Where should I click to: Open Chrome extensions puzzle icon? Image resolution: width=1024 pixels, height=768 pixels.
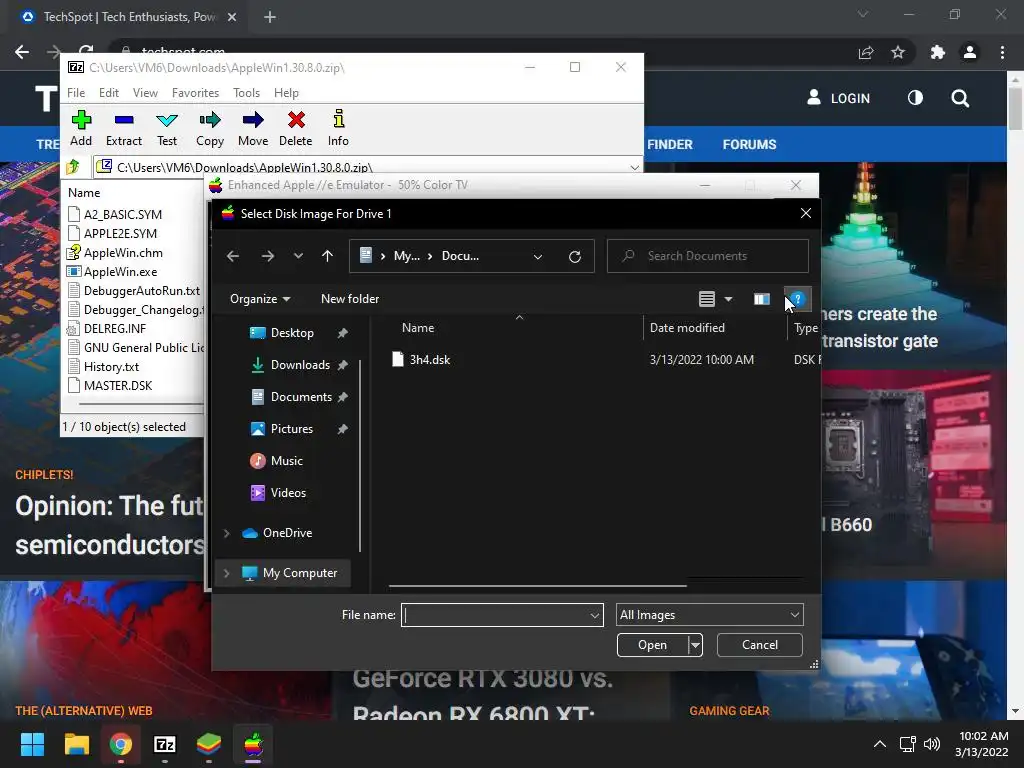click(x=938, y=52)
